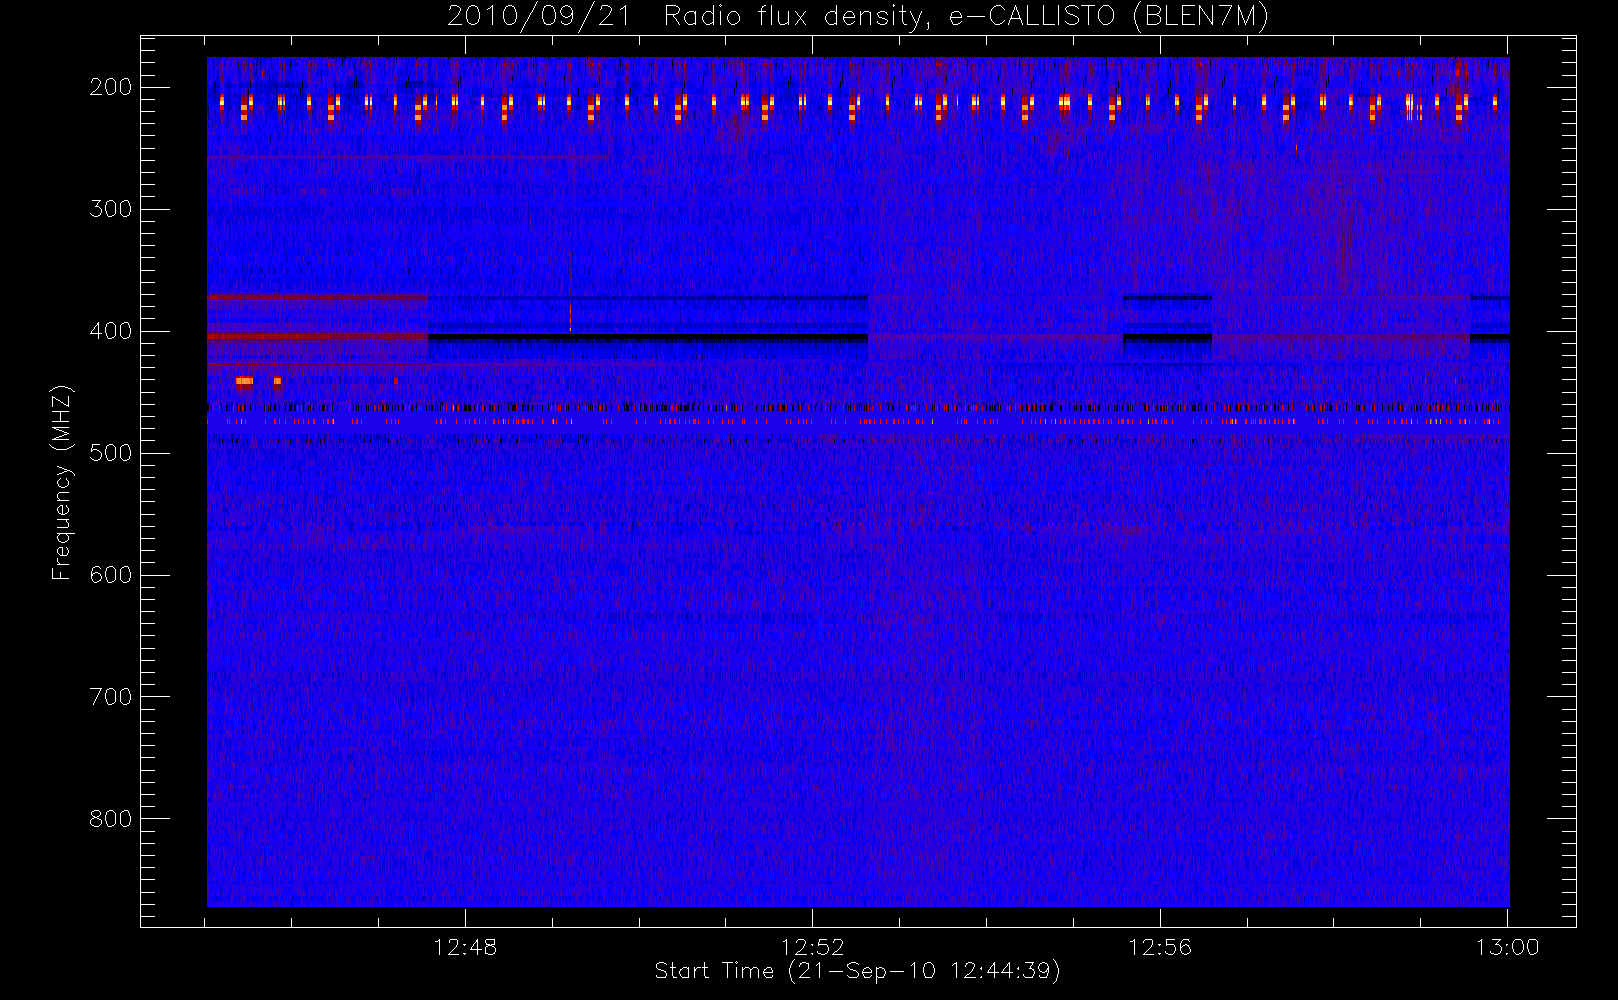Click the 300 frequency tick label
The image size is (1618, 1000).
[111, 209]
